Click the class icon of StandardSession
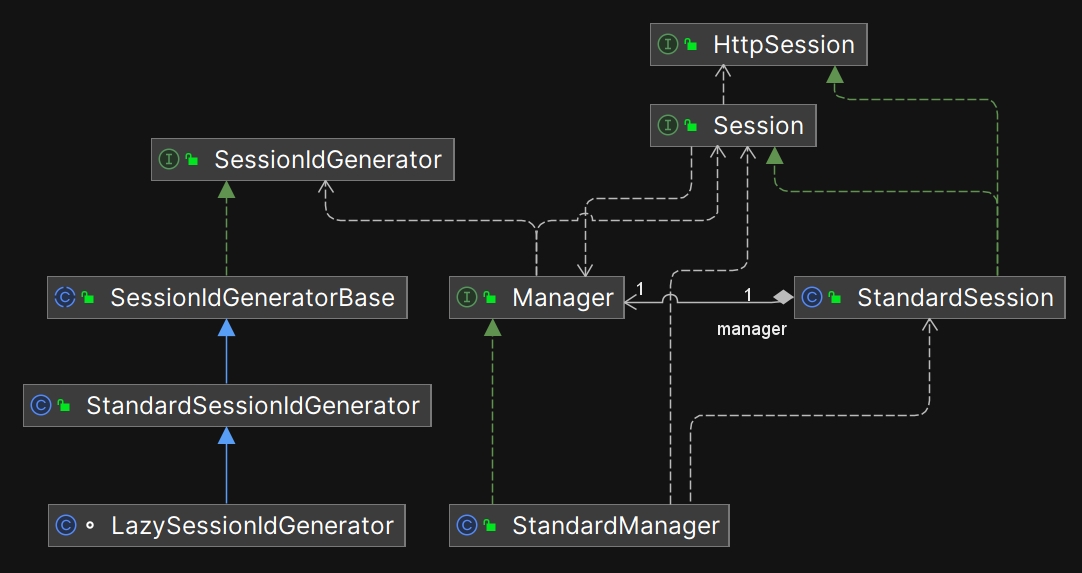This screenshot has width=1082, height=573. point(812,297)
